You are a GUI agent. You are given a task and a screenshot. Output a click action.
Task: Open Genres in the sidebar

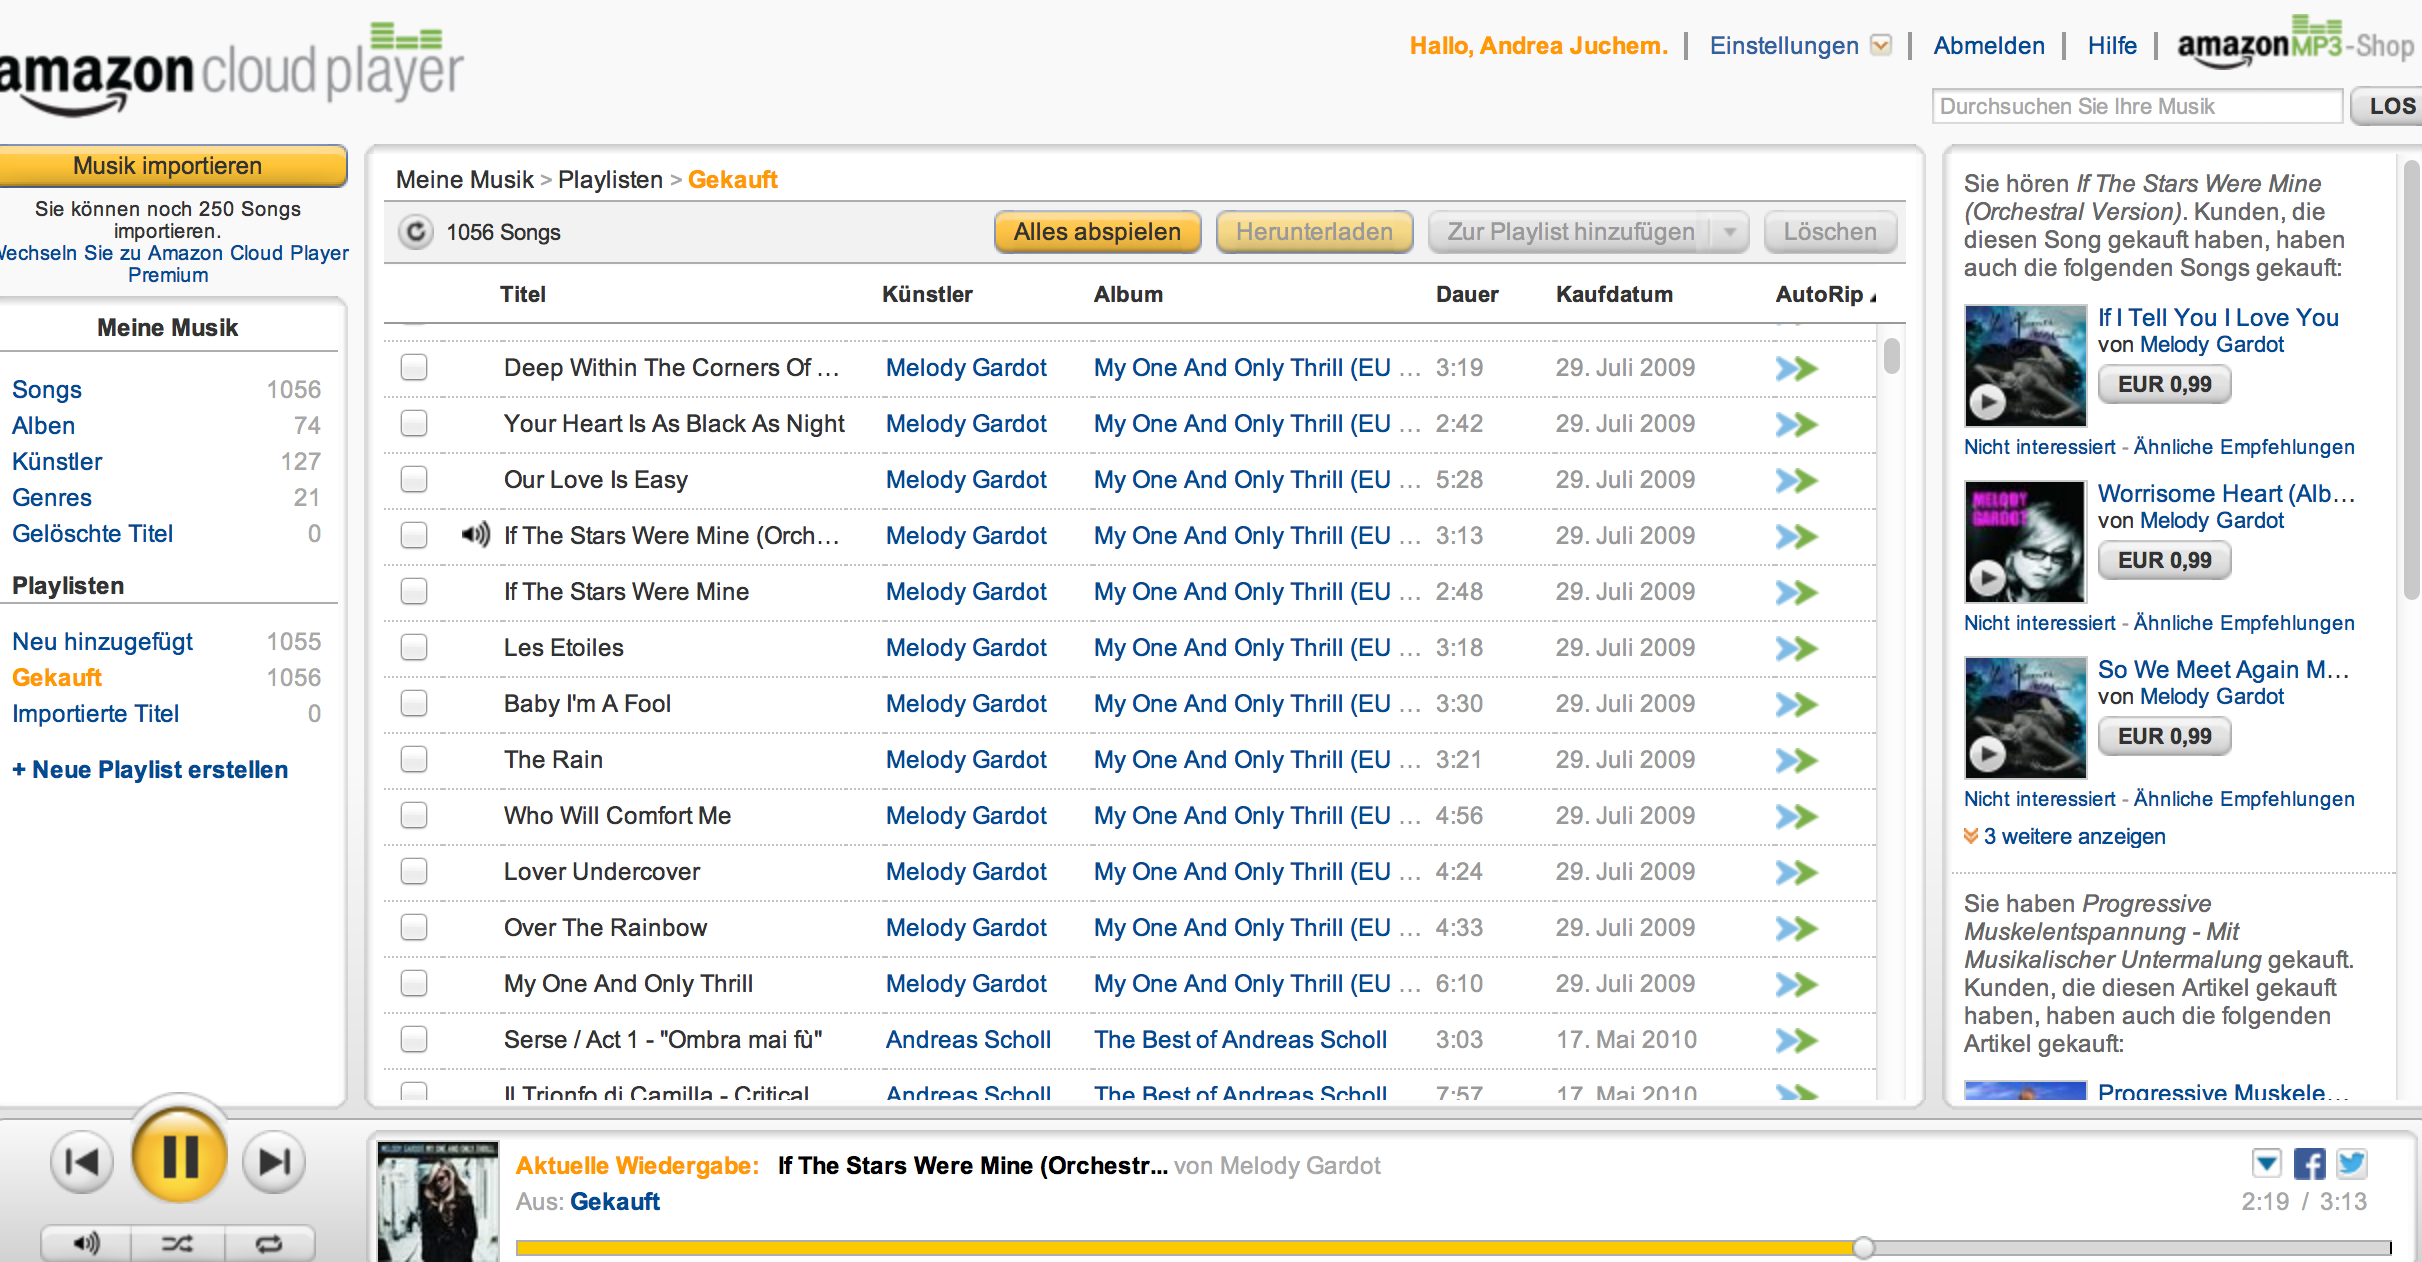coord(52,497)
